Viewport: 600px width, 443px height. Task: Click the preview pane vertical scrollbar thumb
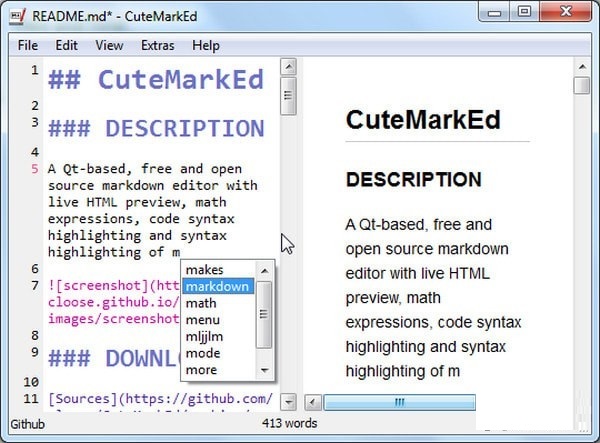click(582, 85)
